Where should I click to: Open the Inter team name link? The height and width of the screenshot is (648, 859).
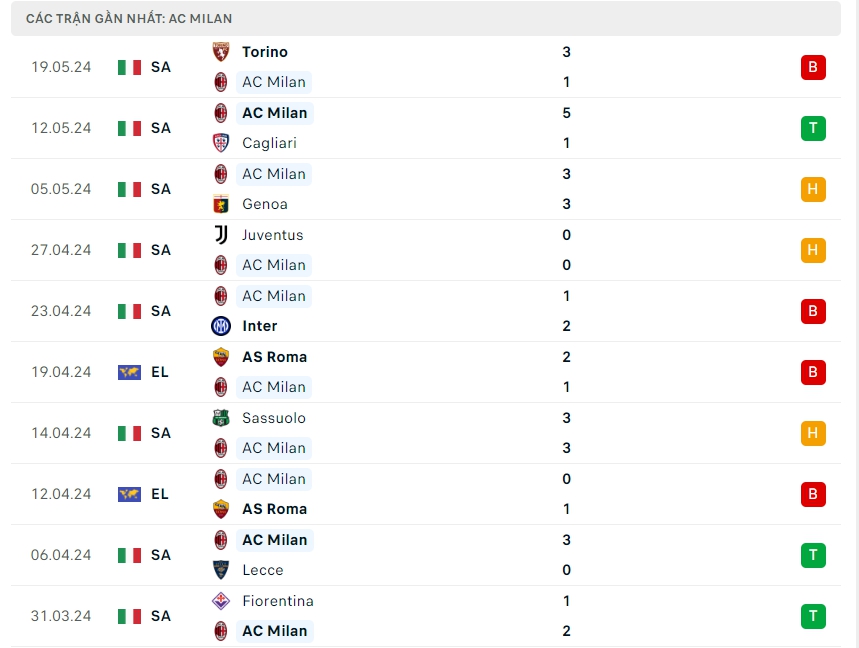pyautogui.click(x=259, y=326)
